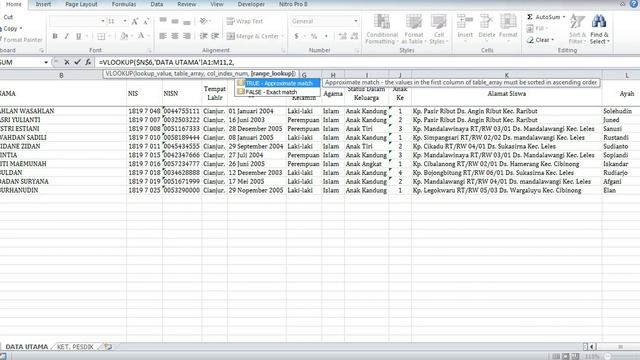Click the Insert Worksheet tab icon
The height and width of the screenshot is (360, 640).
pos(108,347)
